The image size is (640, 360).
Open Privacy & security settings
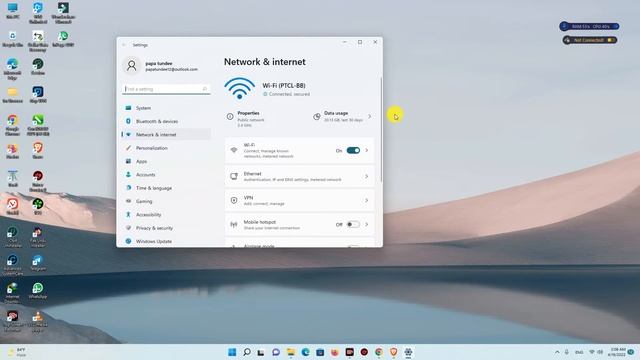(166, 228)
